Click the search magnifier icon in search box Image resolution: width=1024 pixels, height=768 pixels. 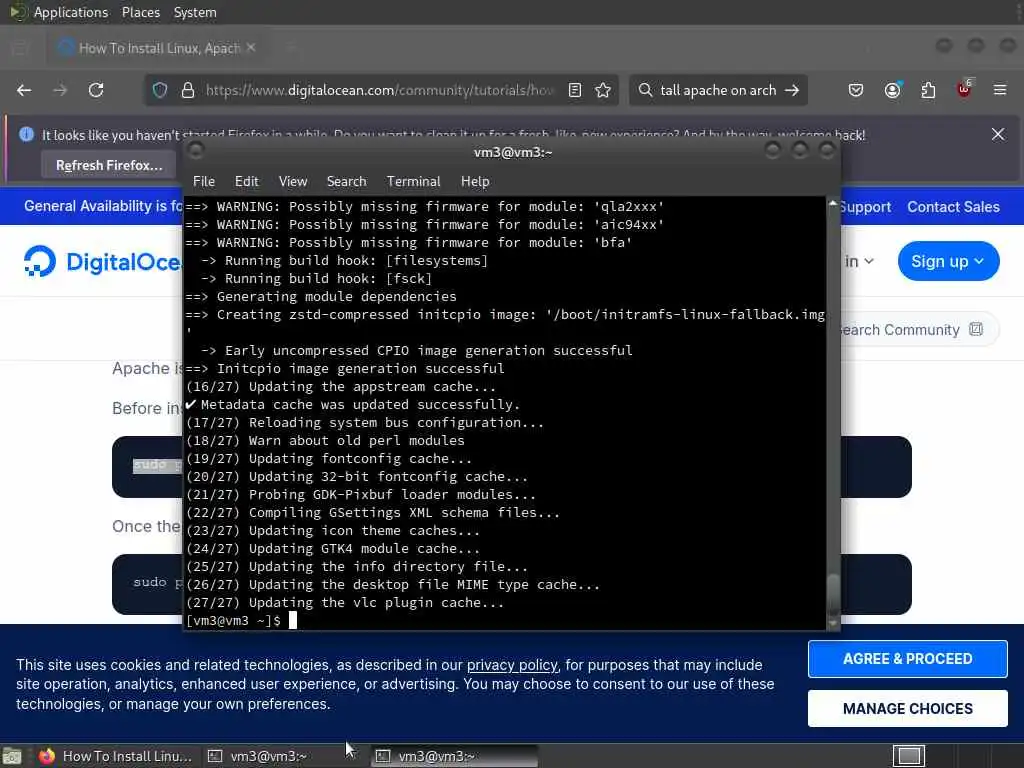(x=645, y=89)
